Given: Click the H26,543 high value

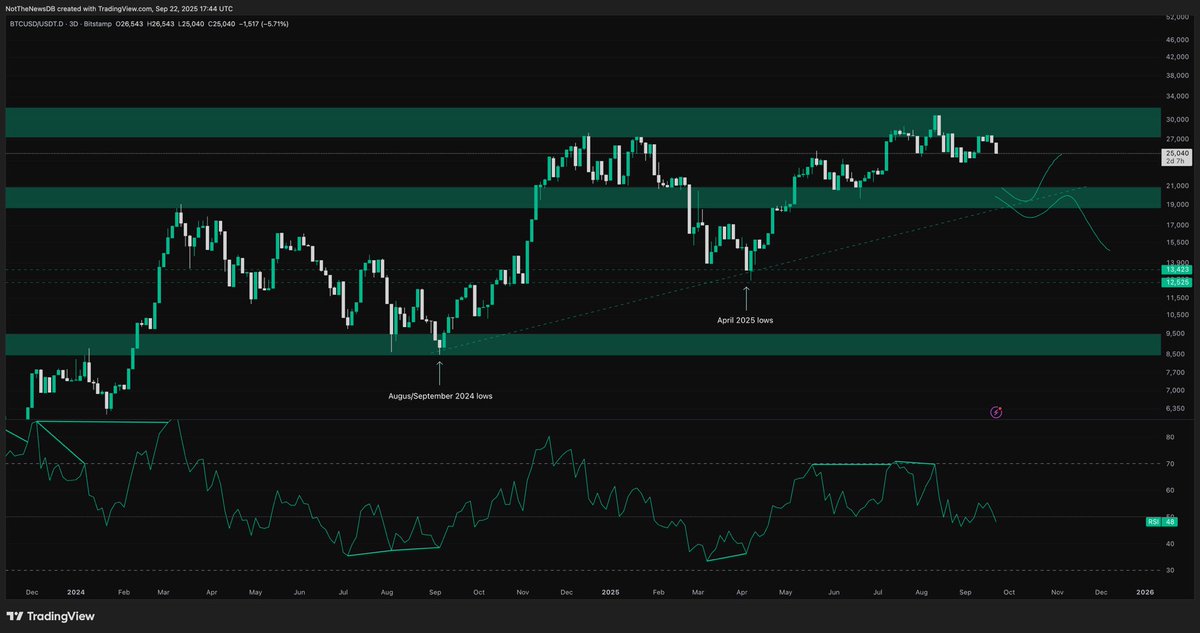Looking at the screenshot, I should [x=160, y=24].
